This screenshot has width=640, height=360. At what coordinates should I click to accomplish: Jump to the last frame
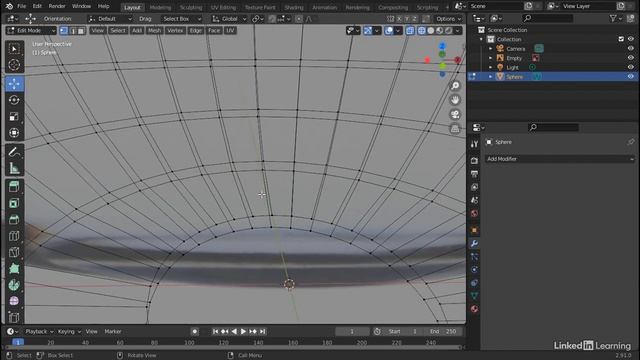point(262,332)
